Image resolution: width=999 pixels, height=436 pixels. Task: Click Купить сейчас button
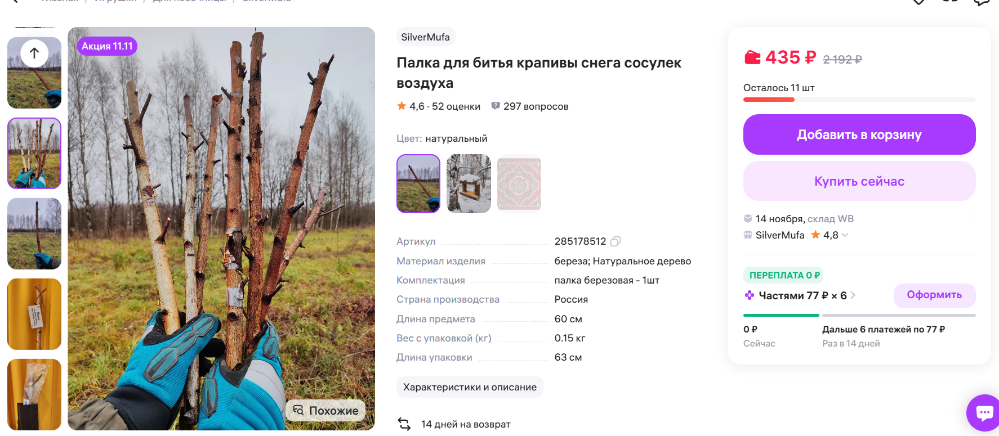[x=859, y=181]
